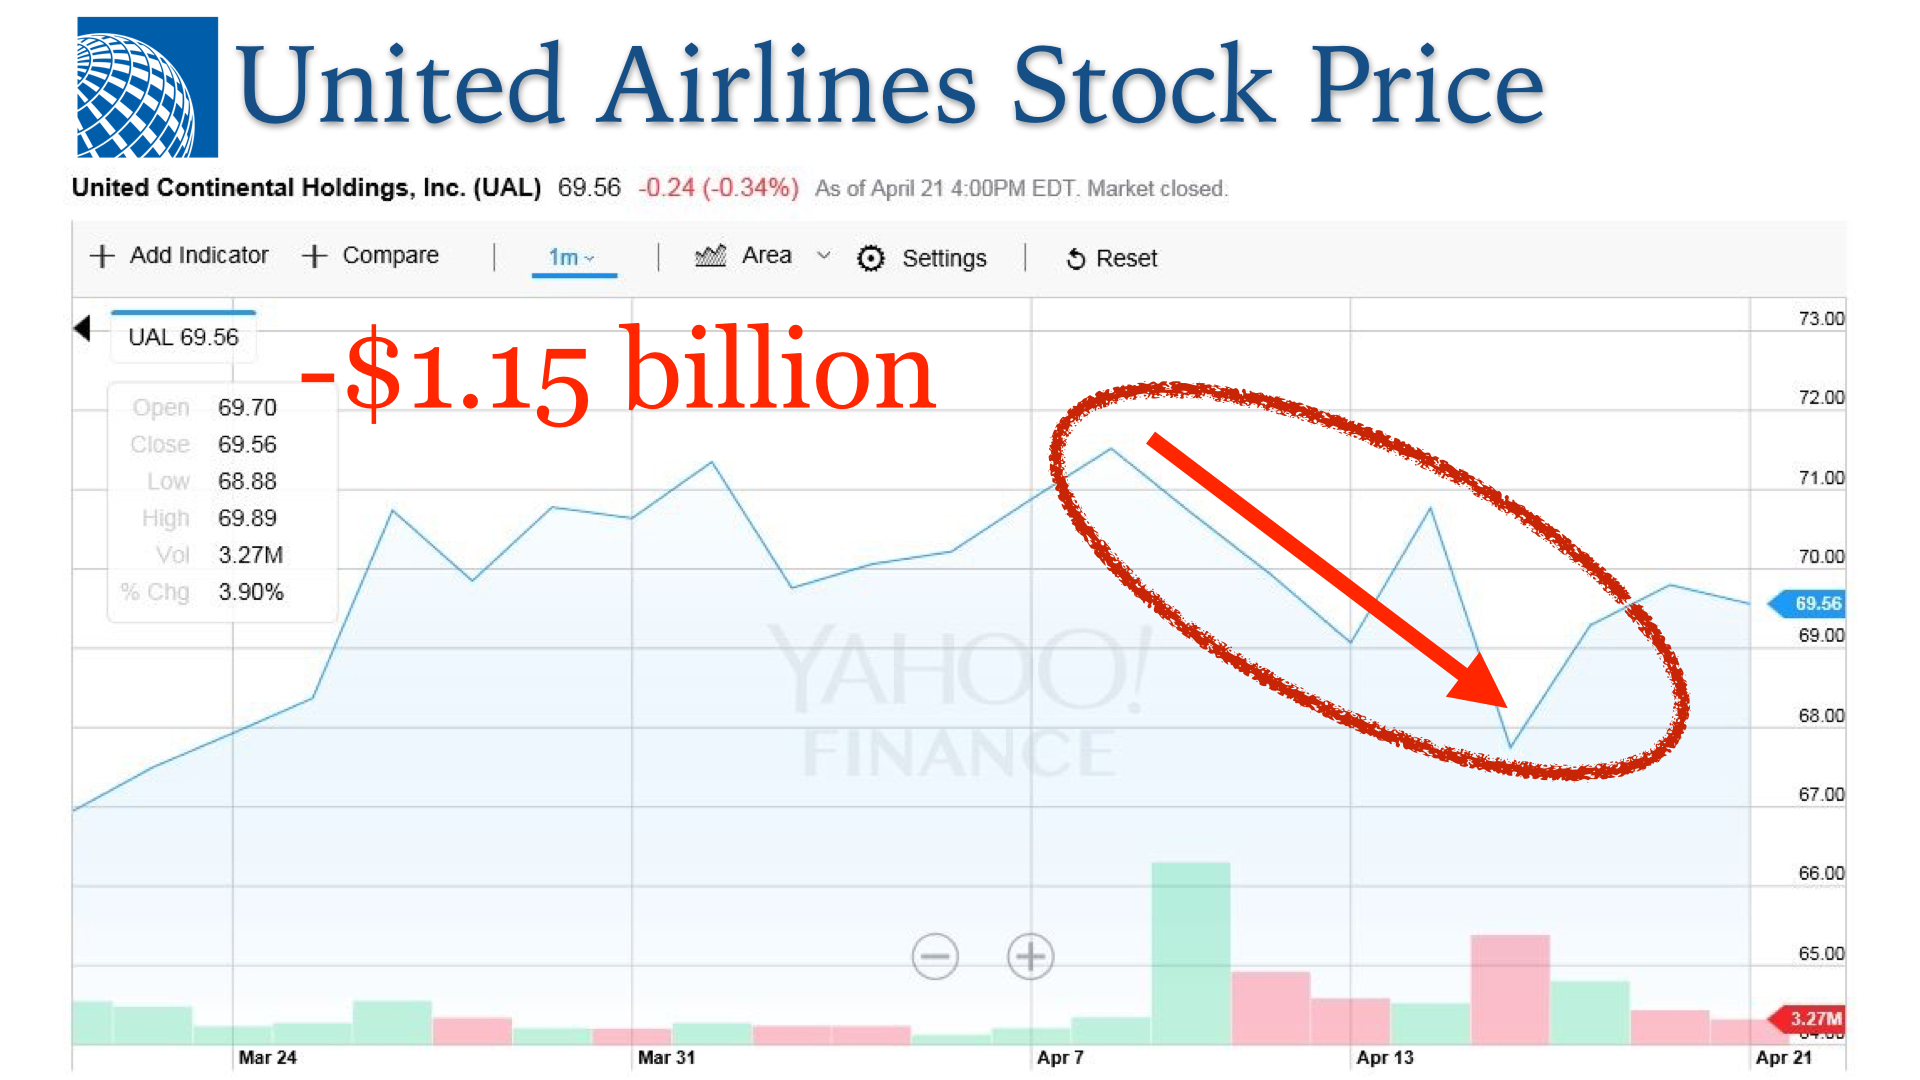Click the United Airlines globe logo
This screenshot has width=1920, height=1080.
coord(147,88)
